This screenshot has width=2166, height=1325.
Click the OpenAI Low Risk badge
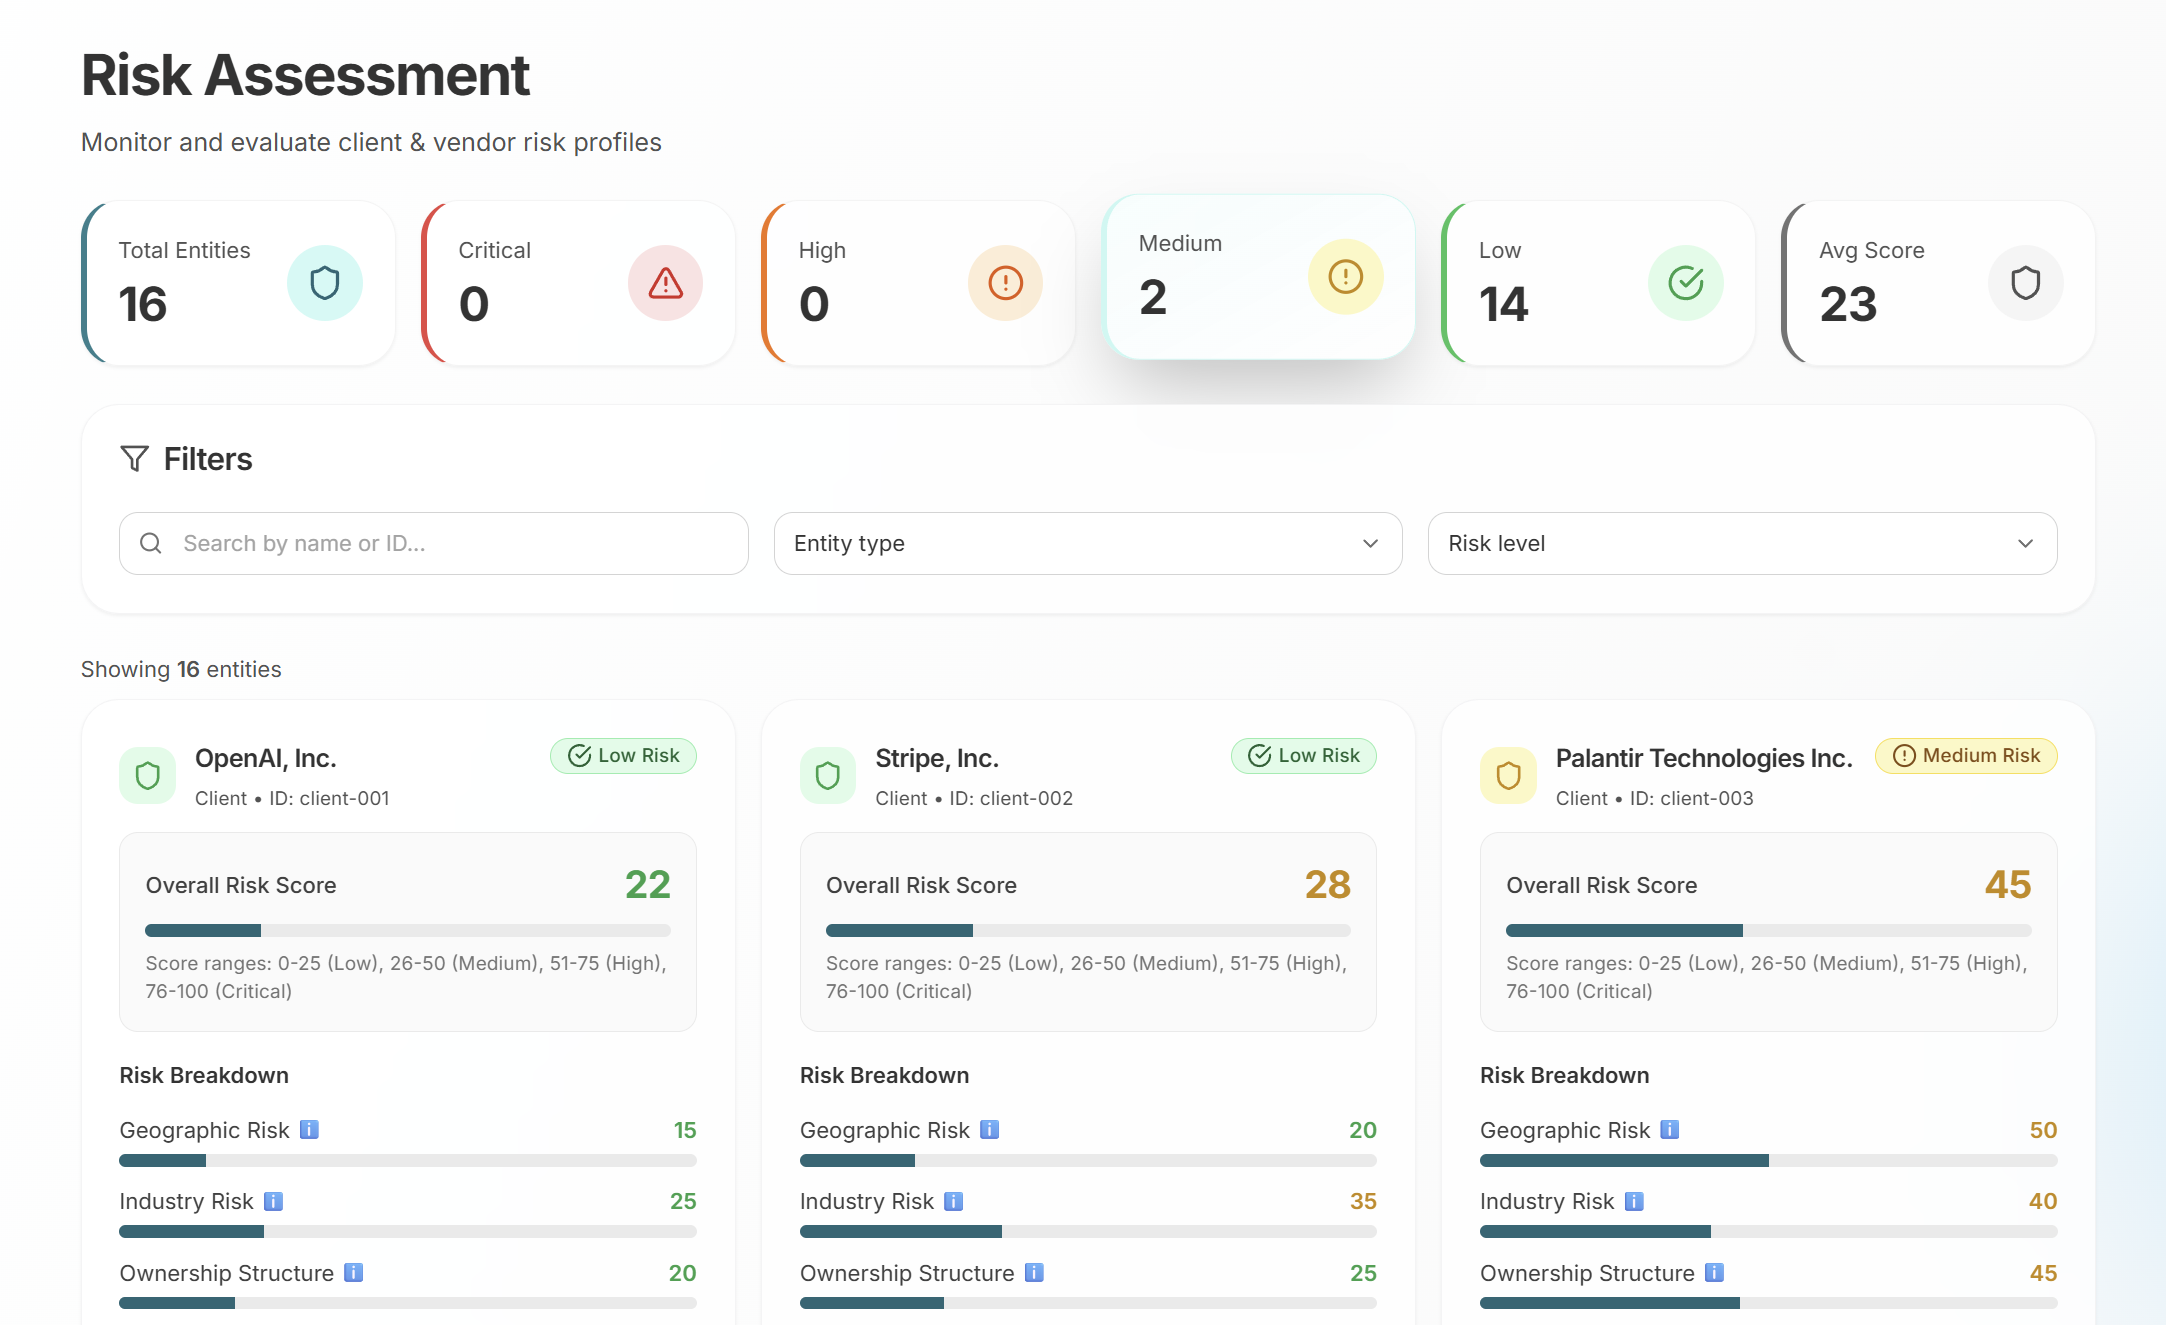[x=623, y=755]
